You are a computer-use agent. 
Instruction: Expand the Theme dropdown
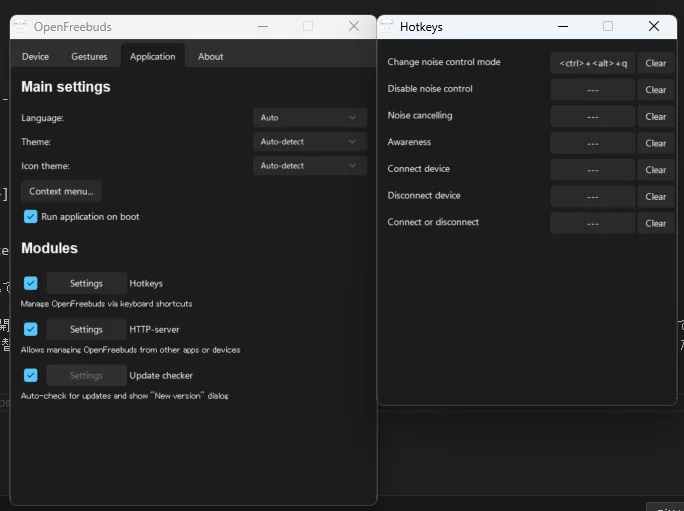(x=309, y=142)
